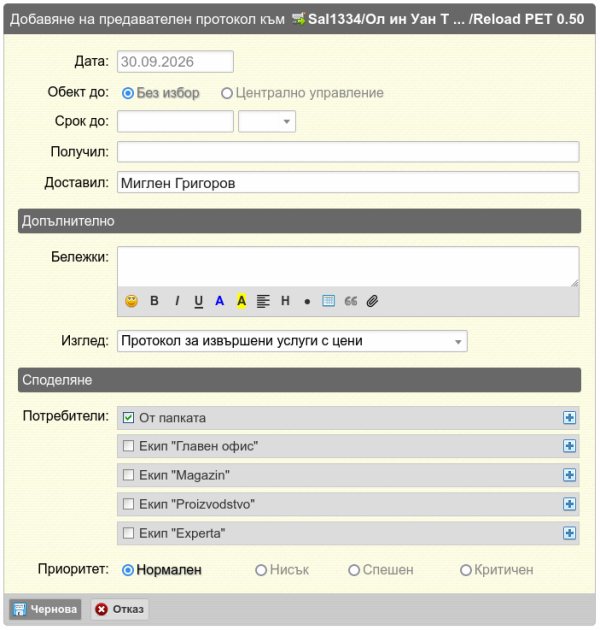
Task: Select Без избор radio option
Action: click(128, 93)
